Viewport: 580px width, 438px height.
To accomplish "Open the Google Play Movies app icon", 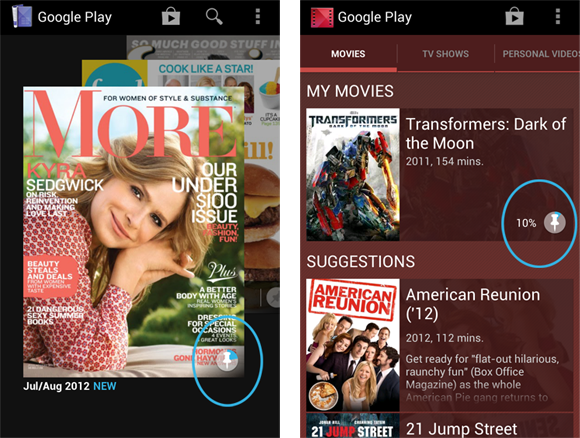I will (322, 17).
